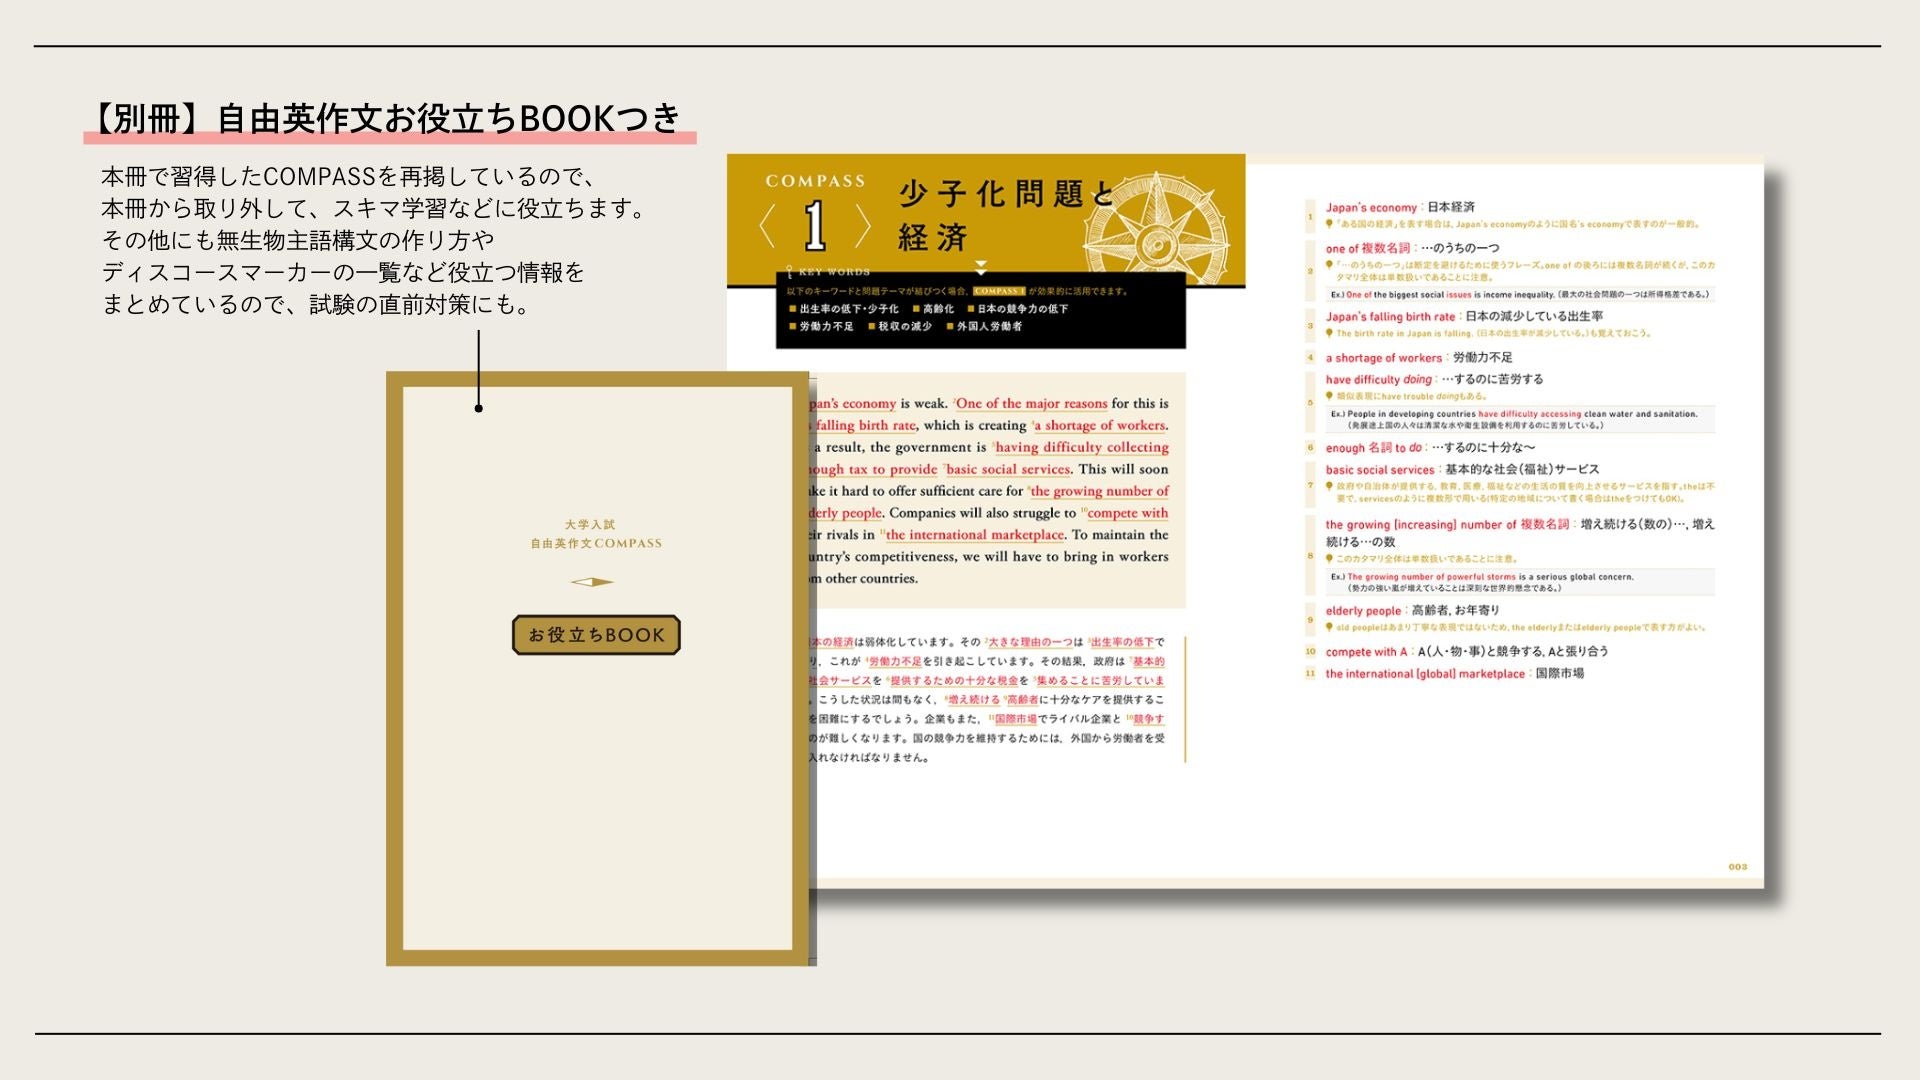Click the yellow square bullet before 外国人労働者

point(950,327)
